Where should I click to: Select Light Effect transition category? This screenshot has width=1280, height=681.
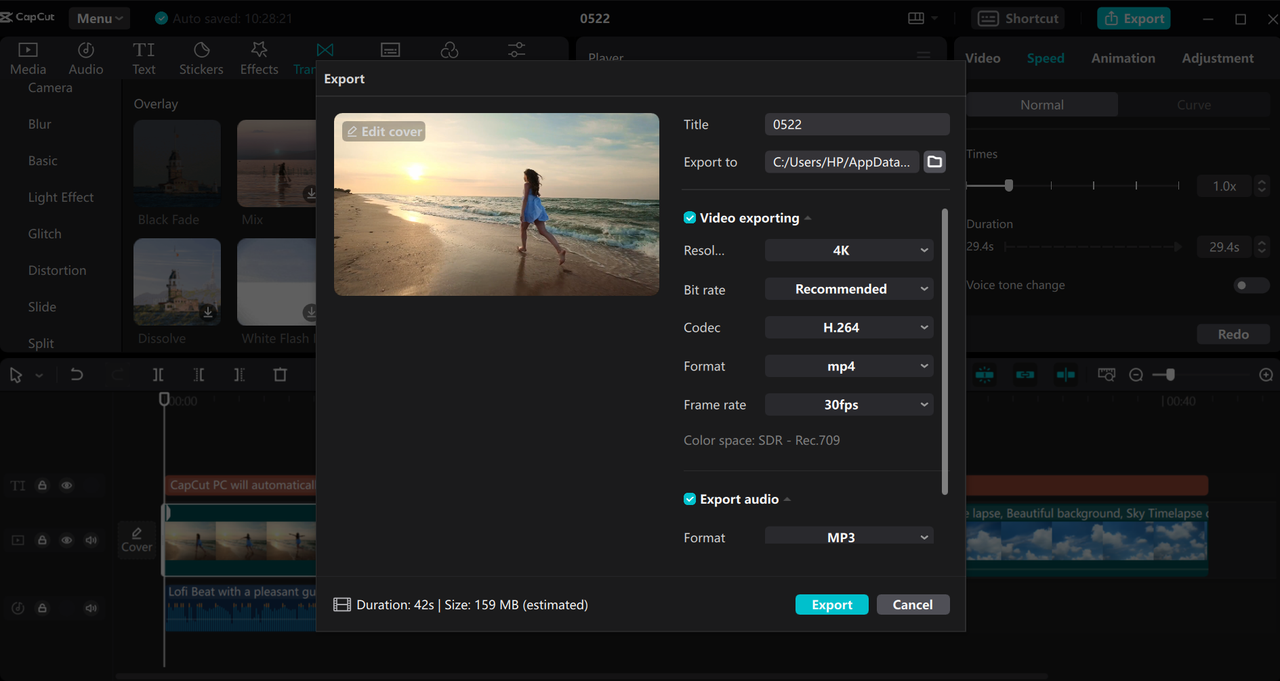coord(61,197)
